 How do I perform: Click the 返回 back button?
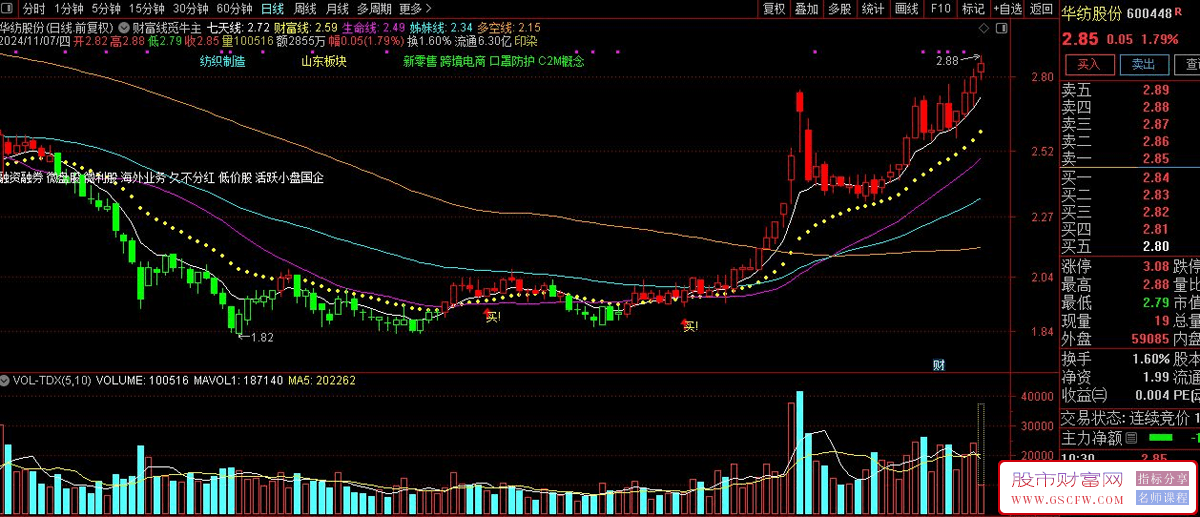1041,8
